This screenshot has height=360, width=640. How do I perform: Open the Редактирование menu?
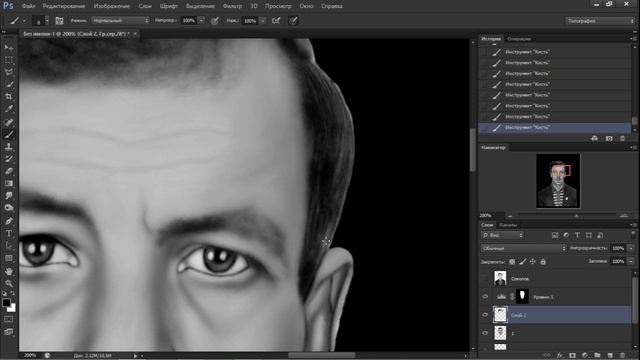tap(64, 6)
